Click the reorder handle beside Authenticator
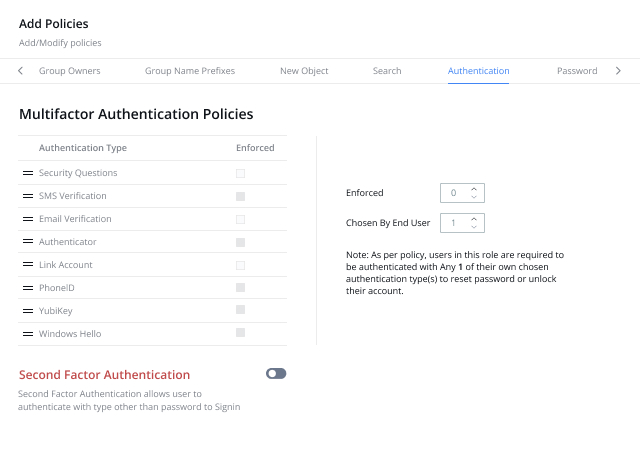The width and height of the screenshot is (640, 450). (28, 241)
